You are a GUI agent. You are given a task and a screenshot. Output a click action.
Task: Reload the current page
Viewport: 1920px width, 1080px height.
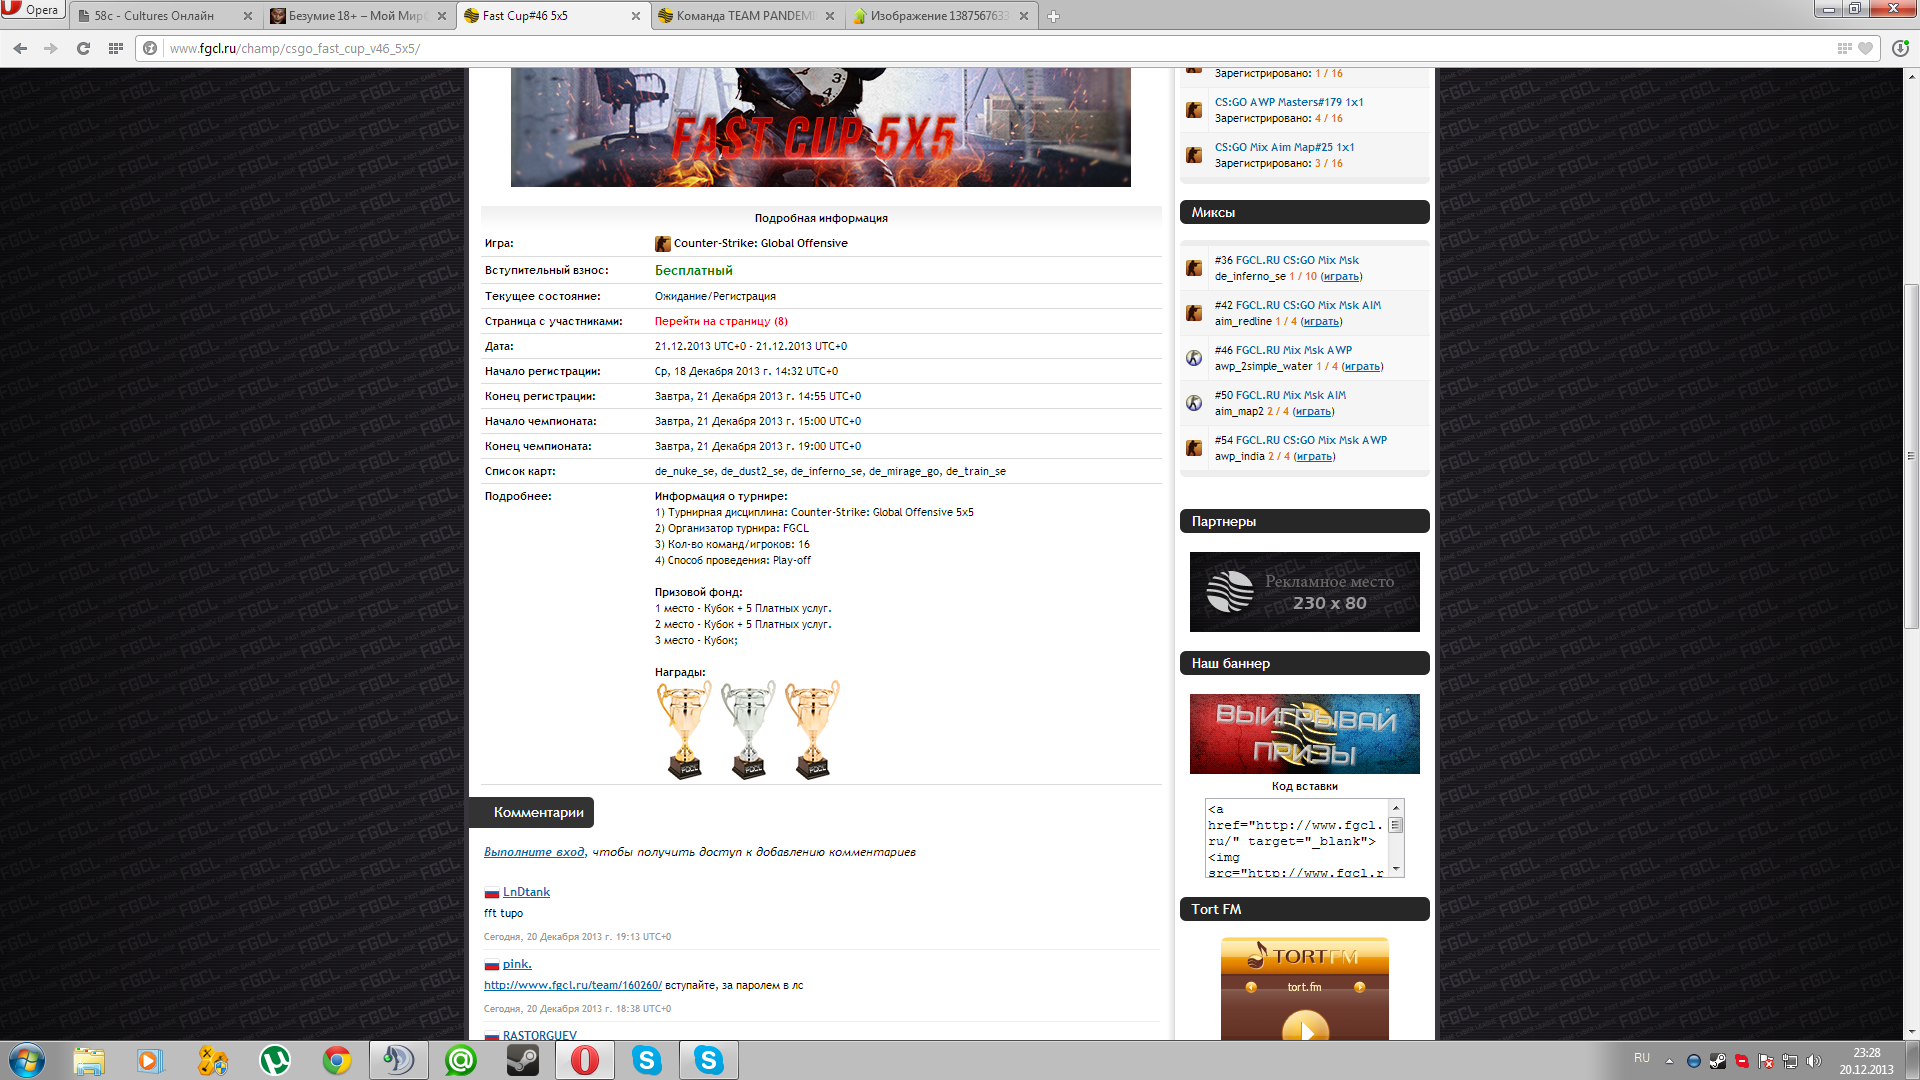[x=84, y=48]
